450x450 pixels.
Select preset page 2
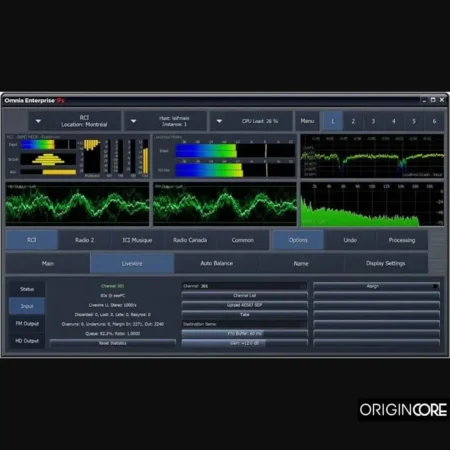point(353,121)
